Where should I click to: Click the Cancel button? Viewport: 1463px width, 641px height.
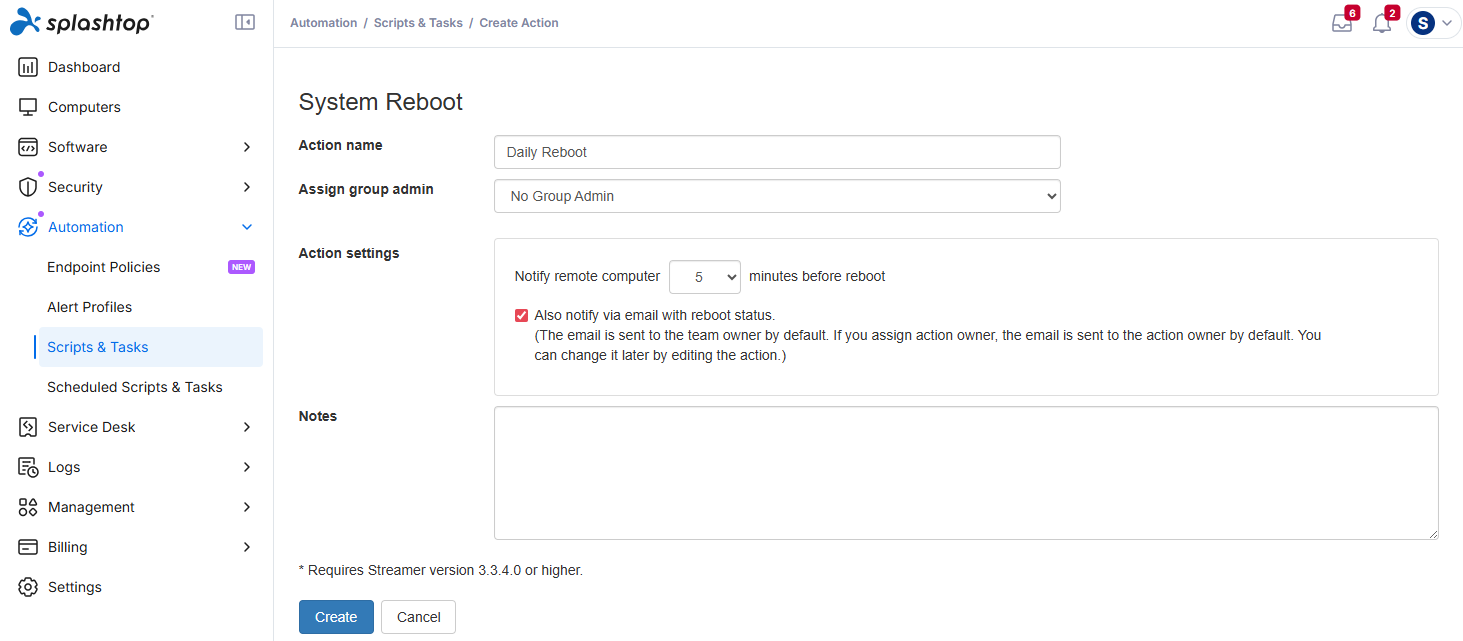pyautogui.click(x=418, y=617)
